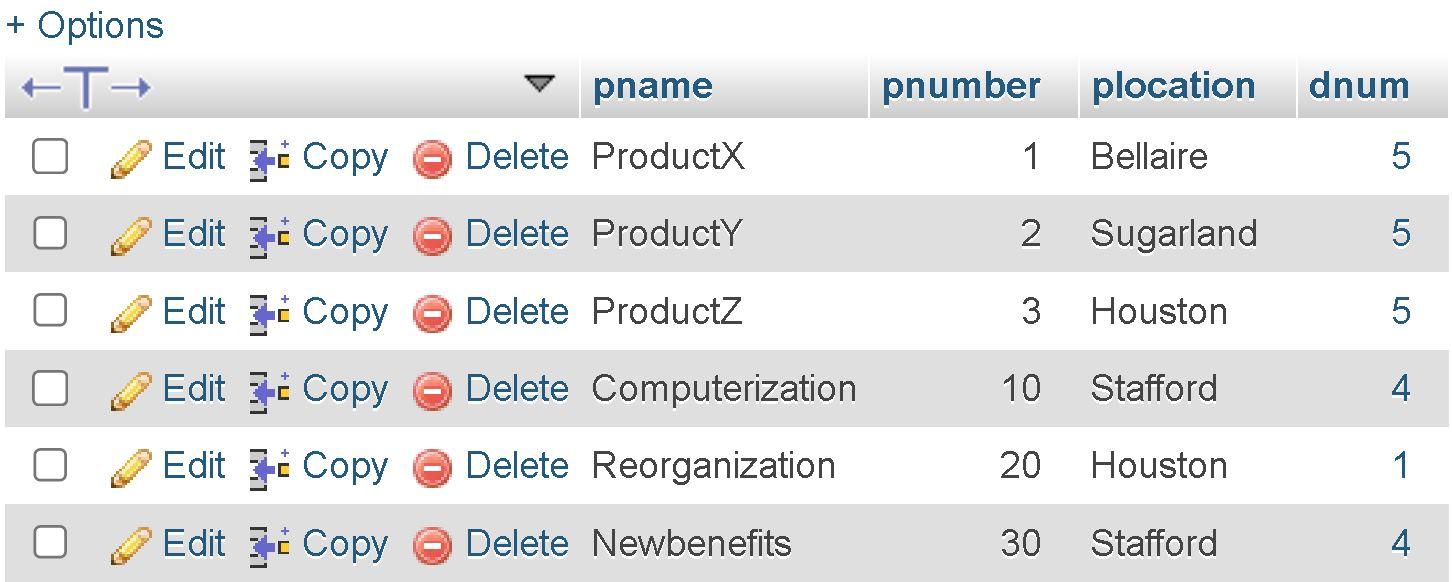
Task: Follow the dnum link 5 for ProductX
Action: click(x=1401, y=156)
